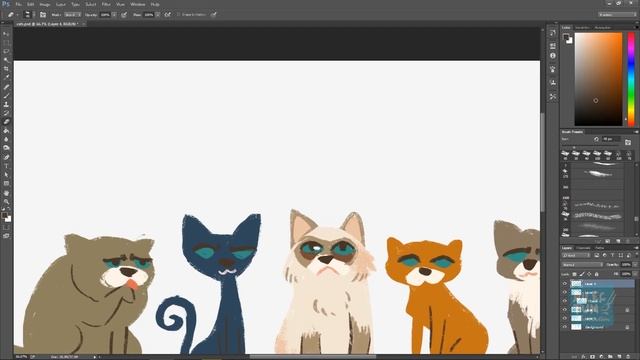
Task: Toggle lock image pixels
Action: point(582,274)
